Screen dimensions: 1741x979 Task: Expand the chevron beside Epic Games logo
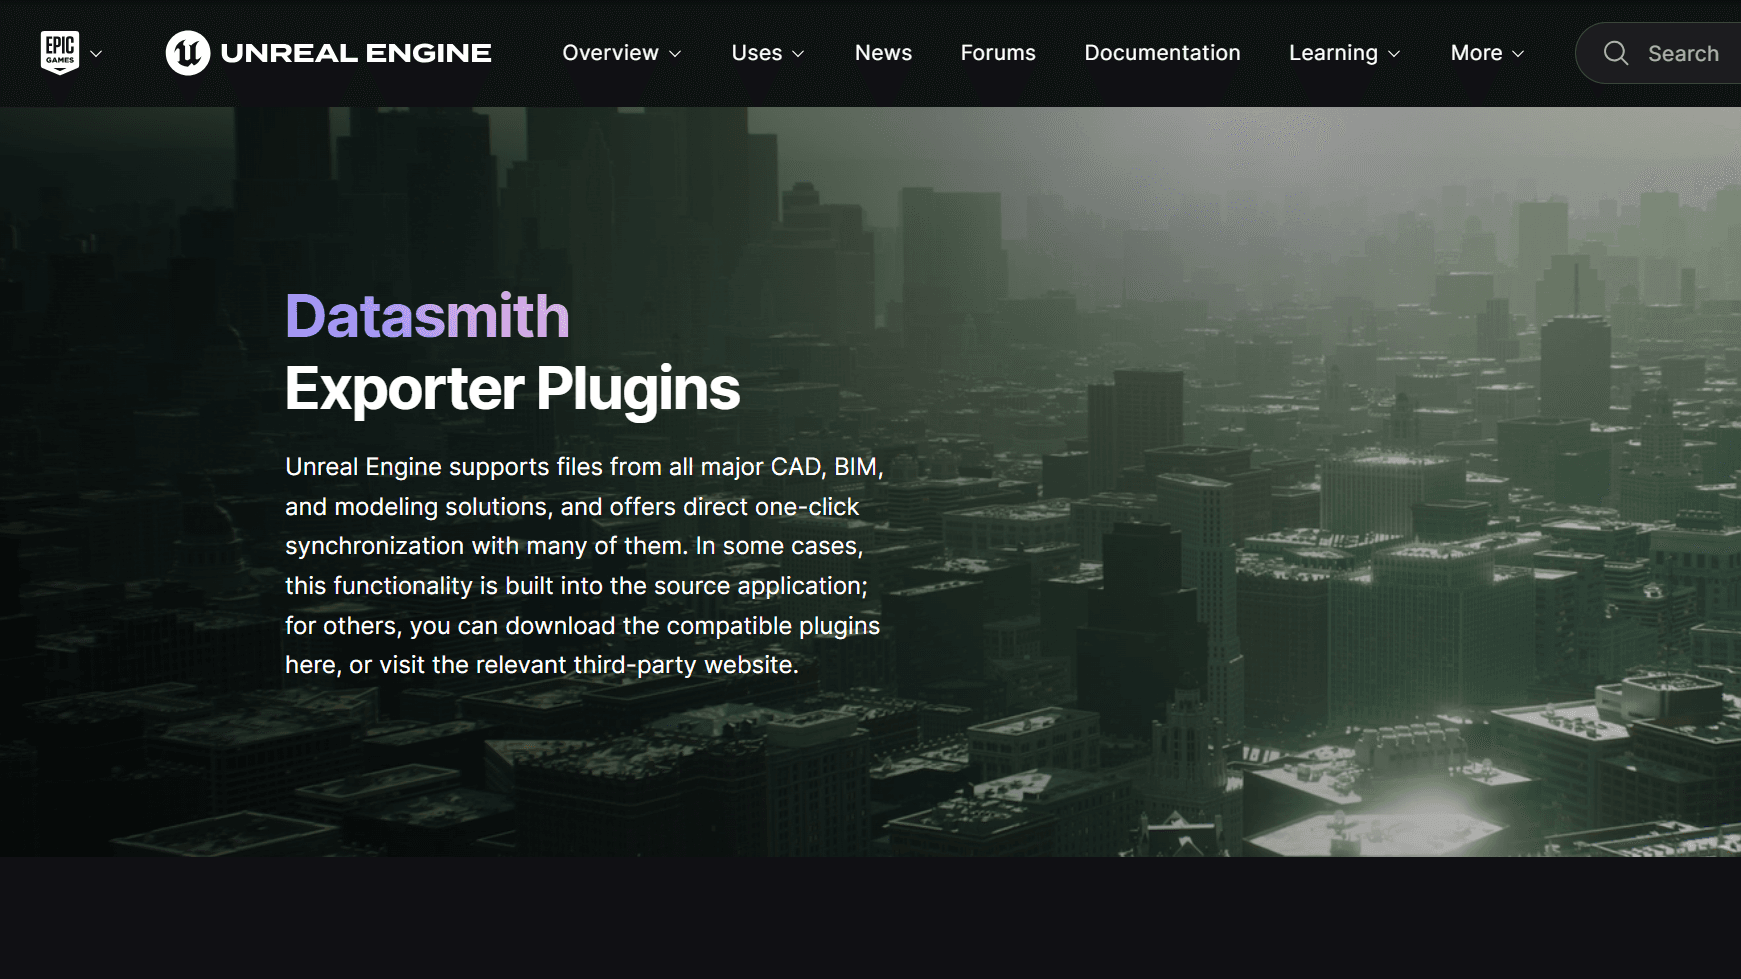point(96,54)
